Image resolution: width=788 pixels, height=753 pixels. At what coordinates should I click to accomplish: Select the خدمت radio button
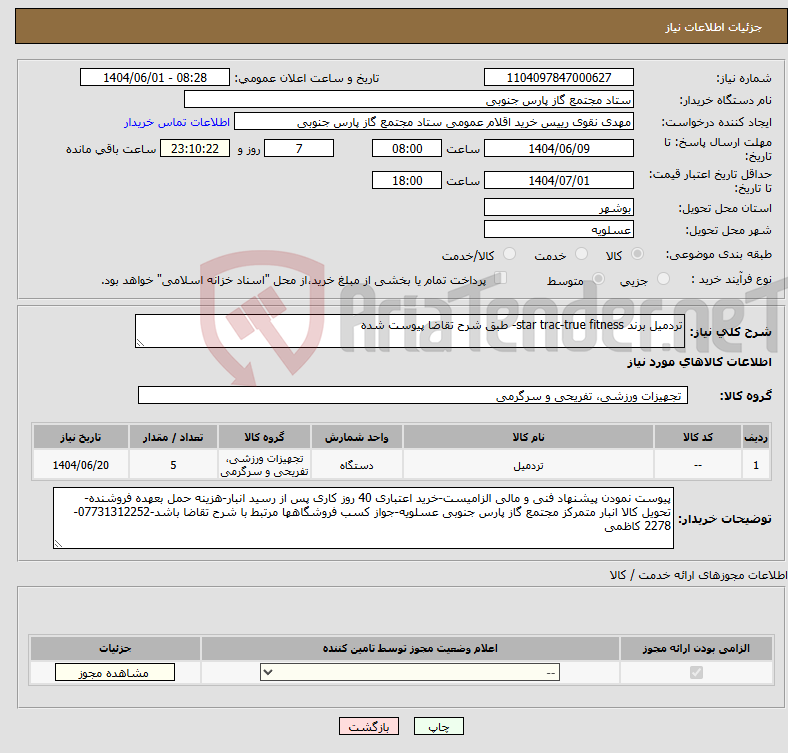pos(581,254)
